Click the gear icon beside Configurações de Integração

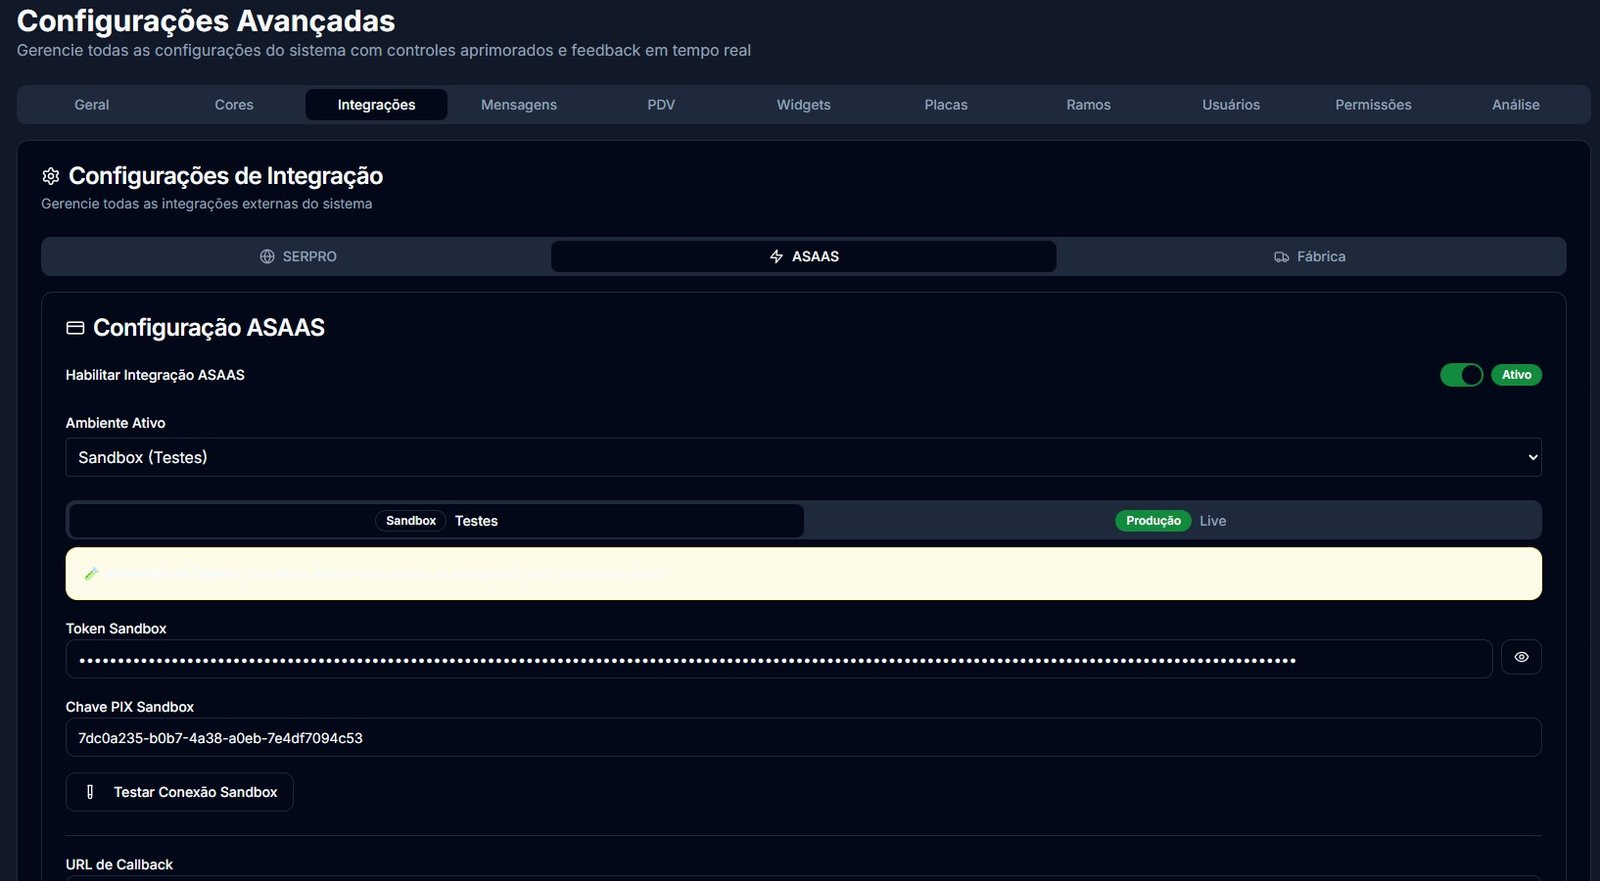point(51,176)
